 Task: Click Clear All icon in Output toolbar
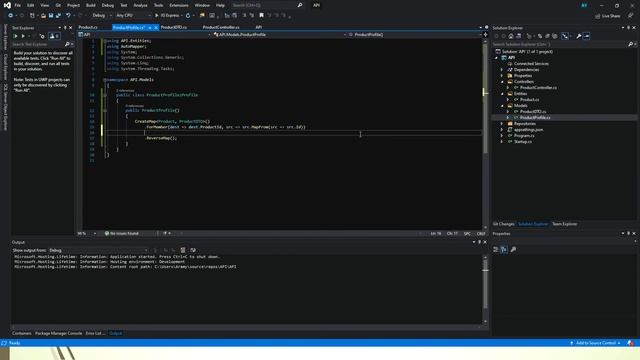tap(183, 250)
